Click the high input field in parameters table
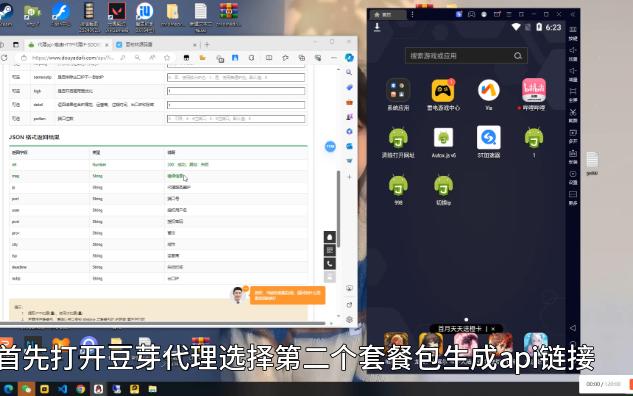 236,91
